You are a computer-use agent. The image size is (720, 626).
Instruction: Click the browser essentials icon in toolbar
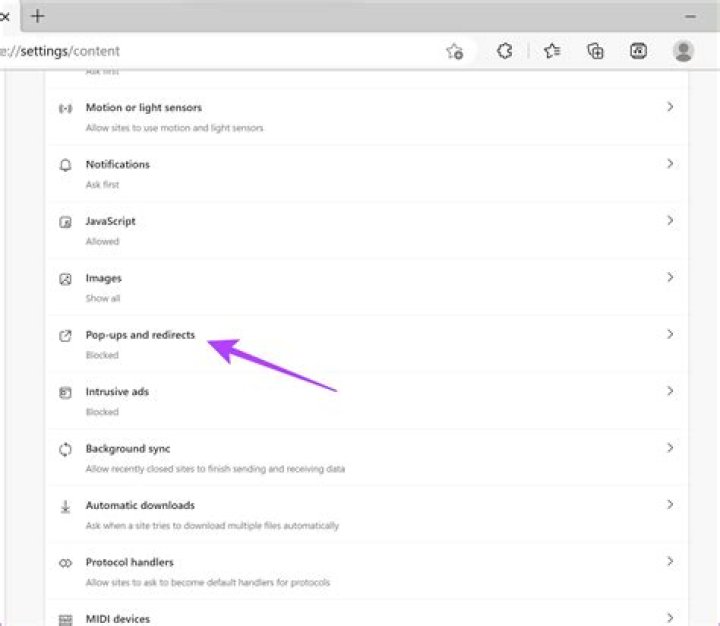pos(639,51)
